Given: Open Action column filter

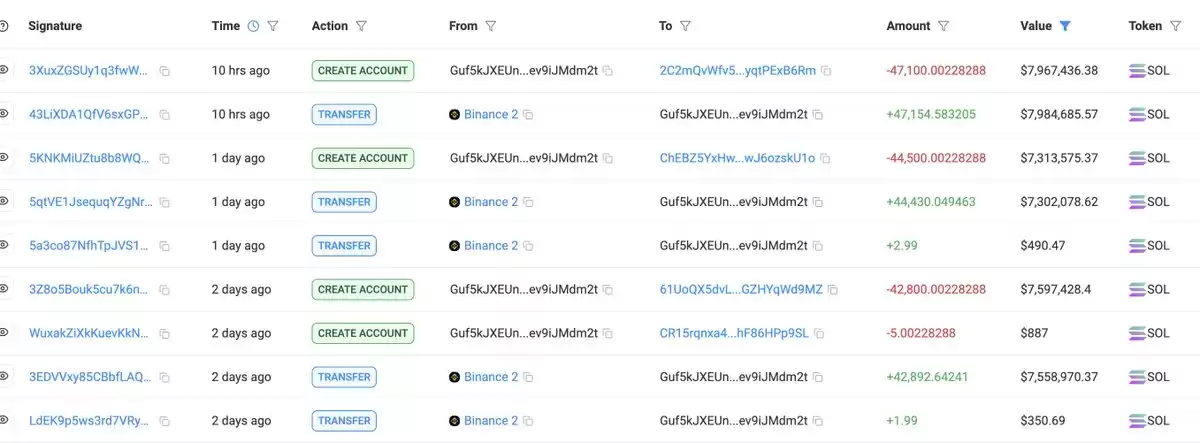Looking at the screenshot, I should tap(361, 26).
